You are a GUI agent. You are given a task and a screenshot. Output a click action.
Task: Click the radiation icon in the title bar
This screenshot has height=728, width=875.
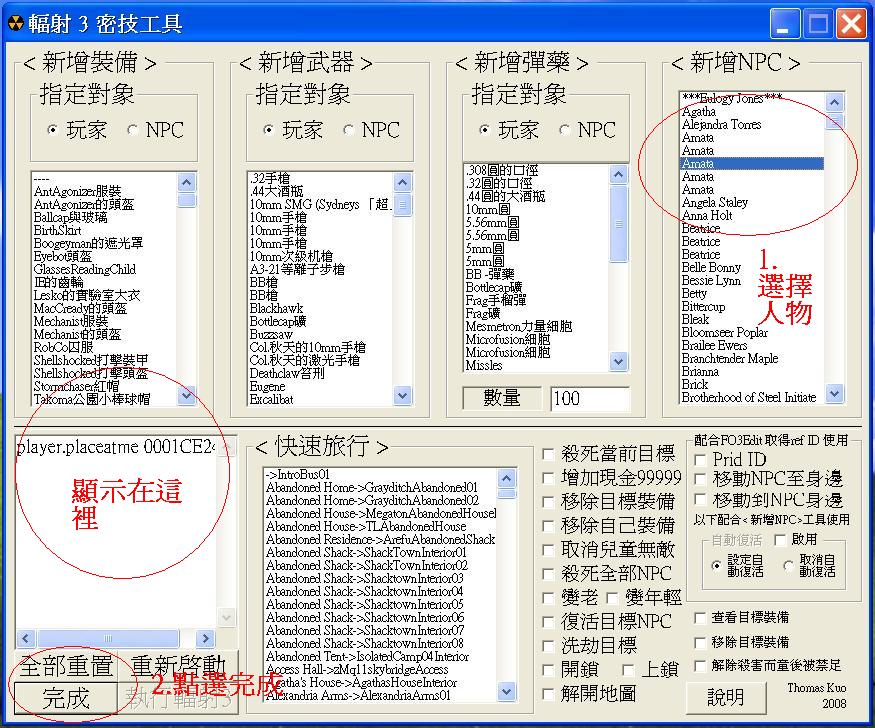[14, 24]
